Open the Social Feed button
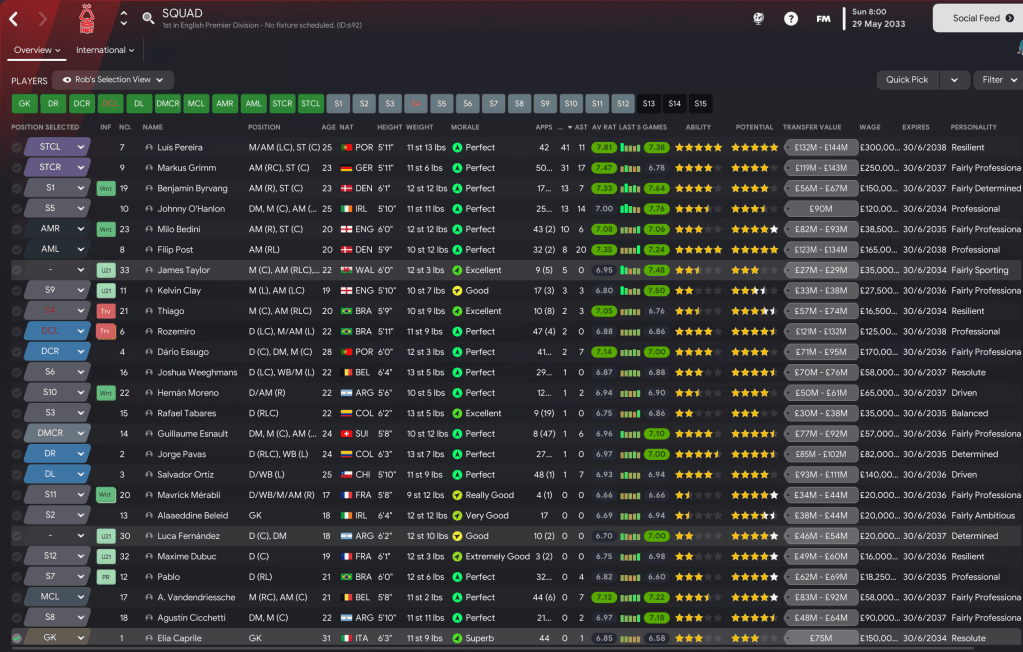The height and width of the screenshot is (652, 1023). click(976, 18)
